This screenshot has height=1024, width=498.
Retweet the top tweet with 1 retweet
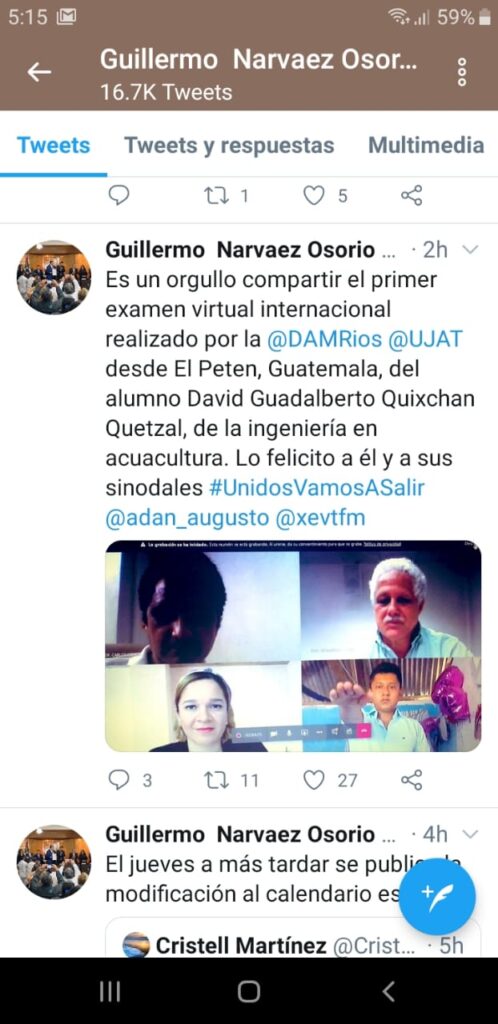(215, 195)
